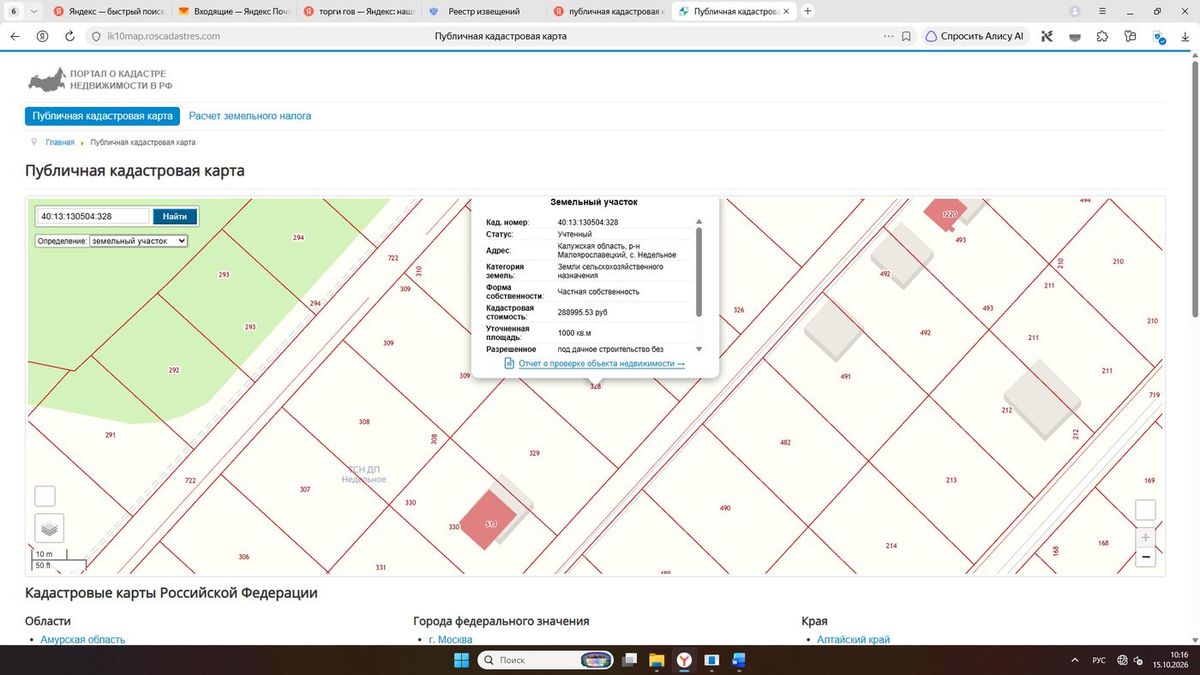Open the Алтайский край link
1200x675 pixels.
pos(853,640)
